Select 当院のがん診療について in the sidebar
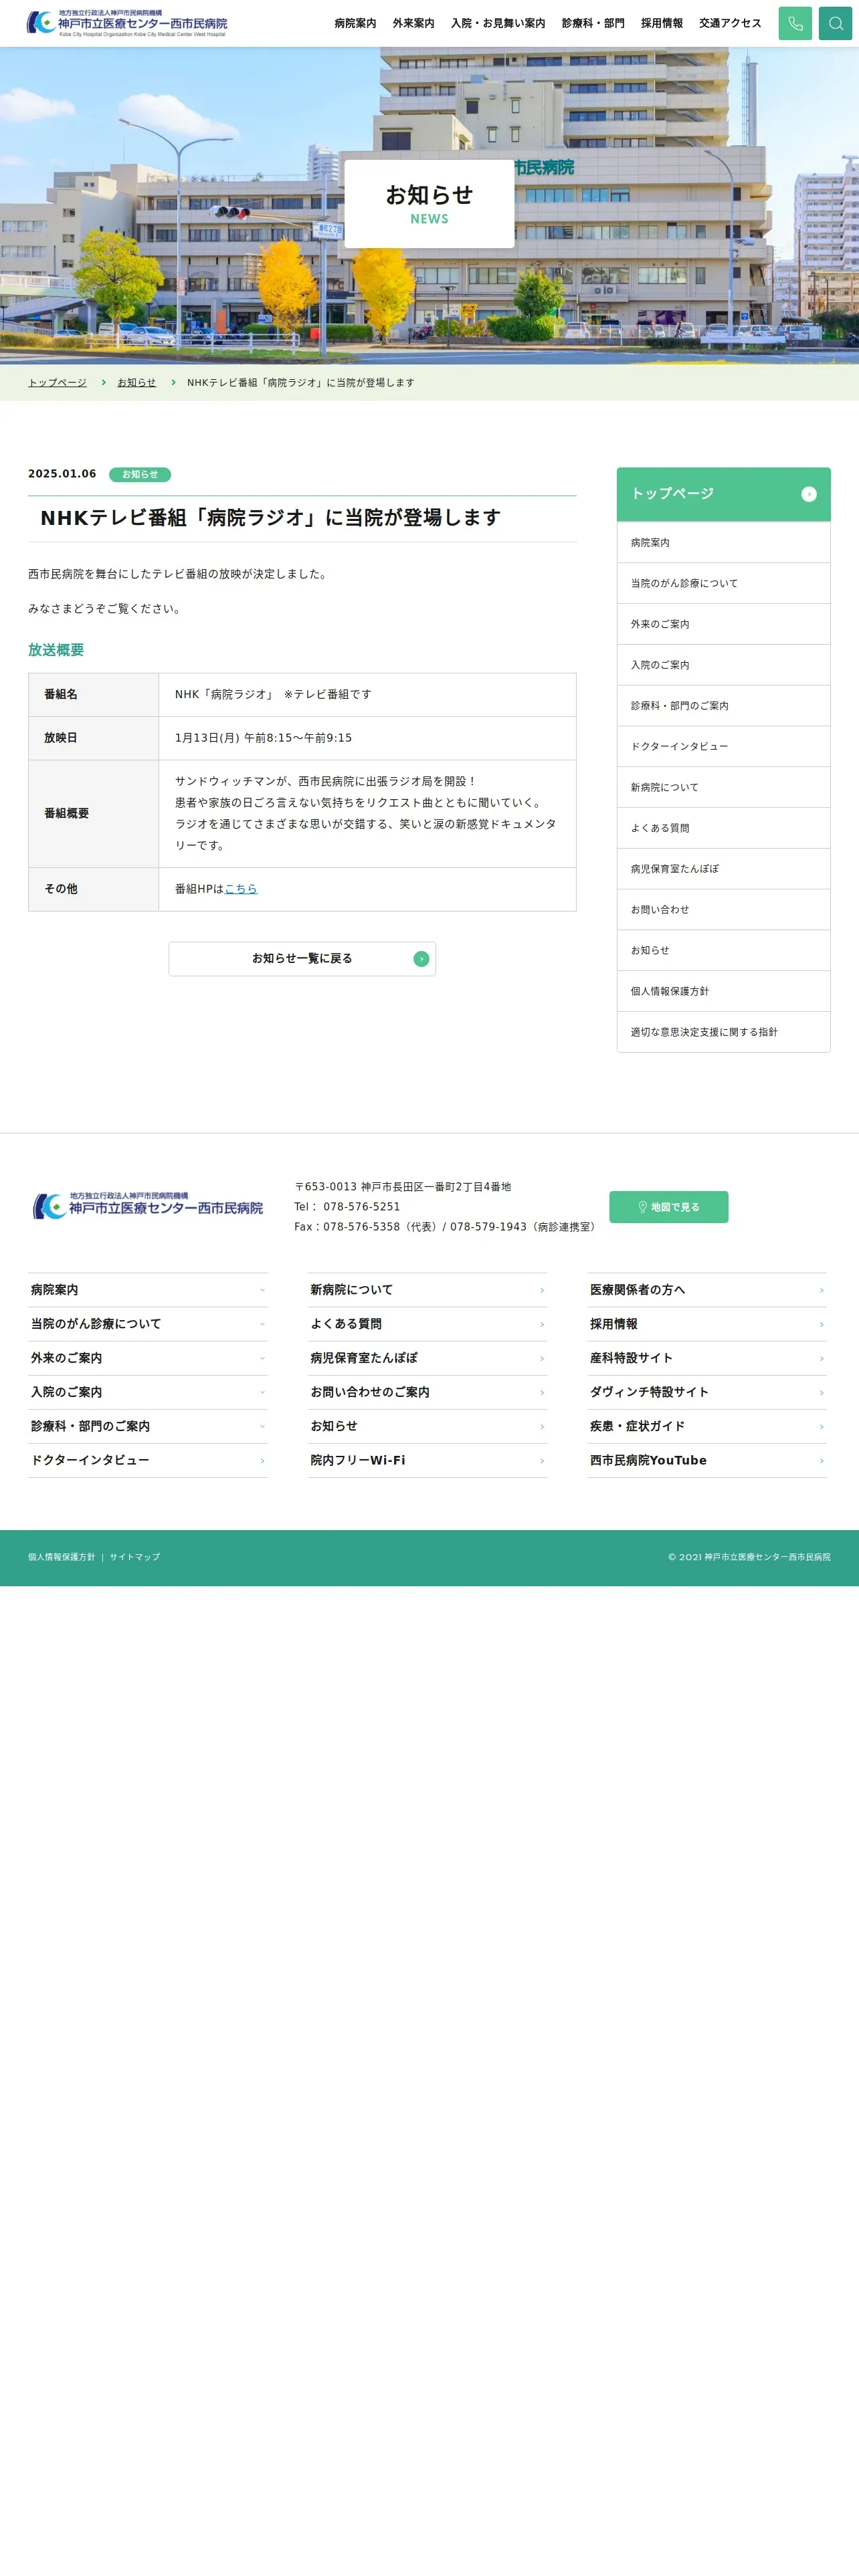The height and width of the screenshot is (2576, 859). (723, 584)
